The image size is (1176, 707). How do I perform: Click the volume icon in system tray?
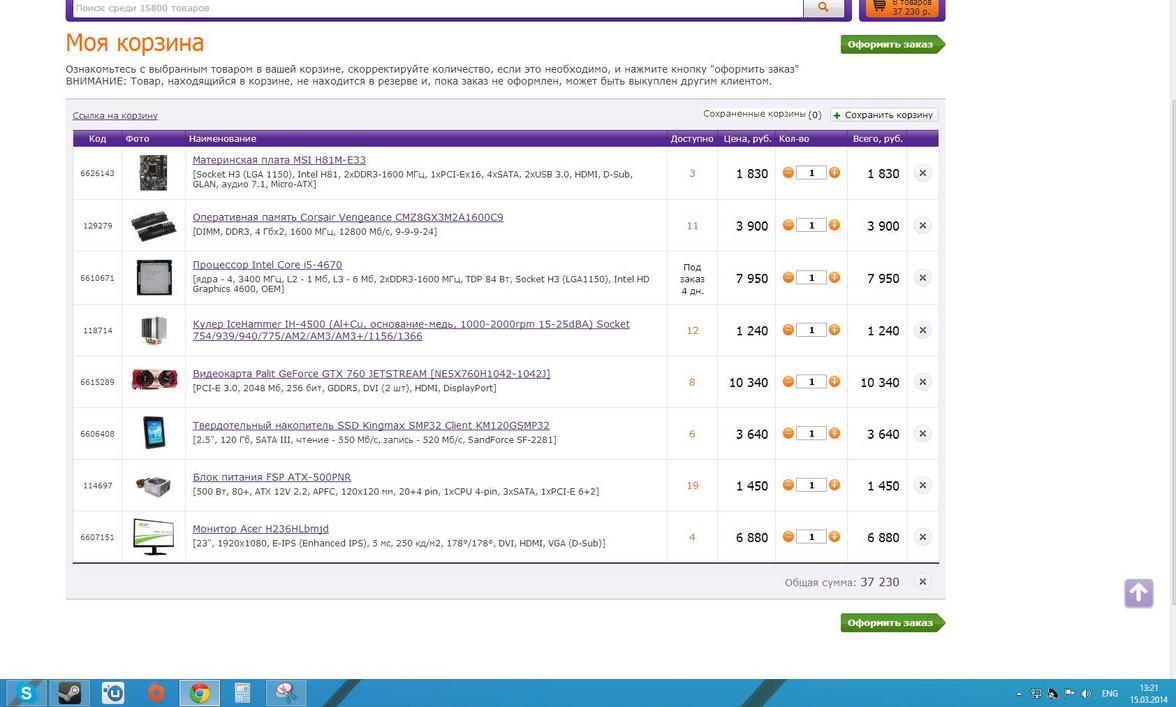click(x=1085, y=694)
